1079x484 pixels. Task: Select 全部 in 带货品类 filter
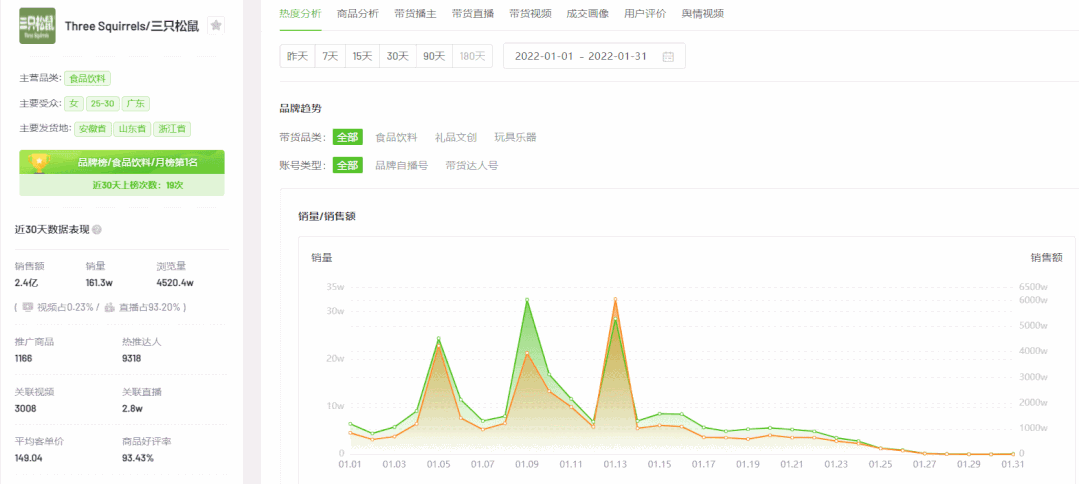click(348, 137)
